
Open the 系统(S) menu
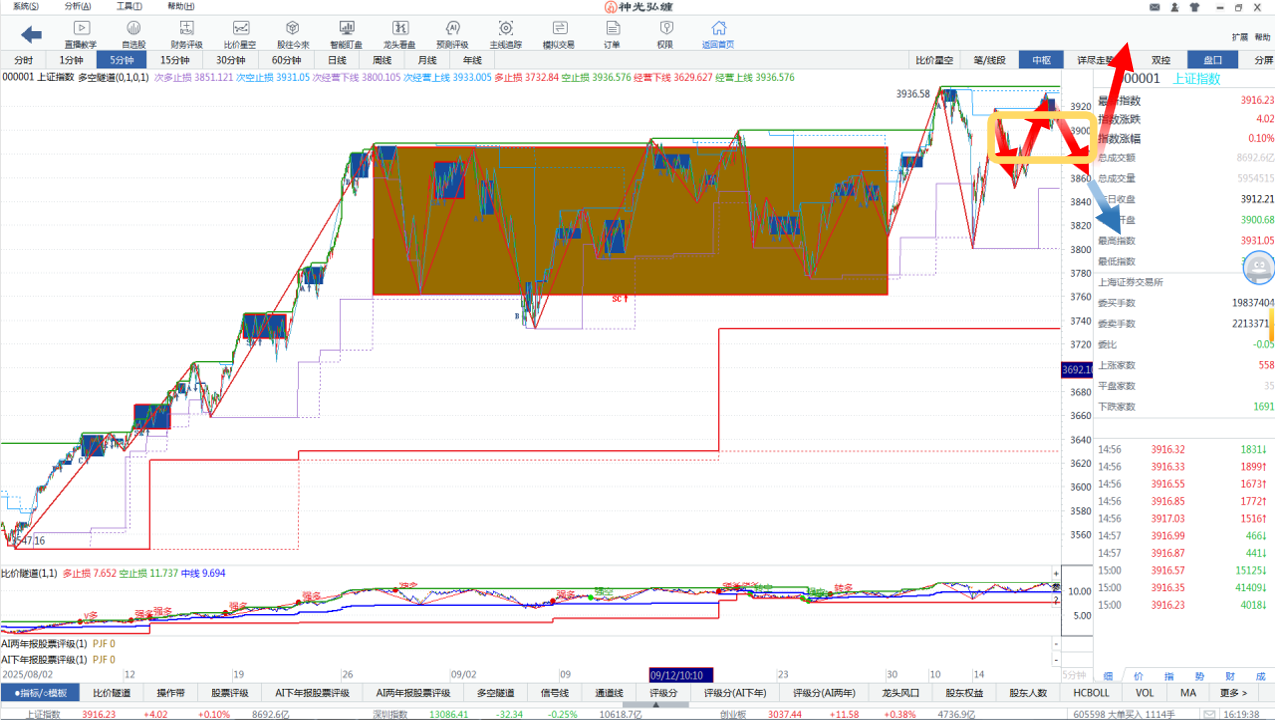point(26,6)
